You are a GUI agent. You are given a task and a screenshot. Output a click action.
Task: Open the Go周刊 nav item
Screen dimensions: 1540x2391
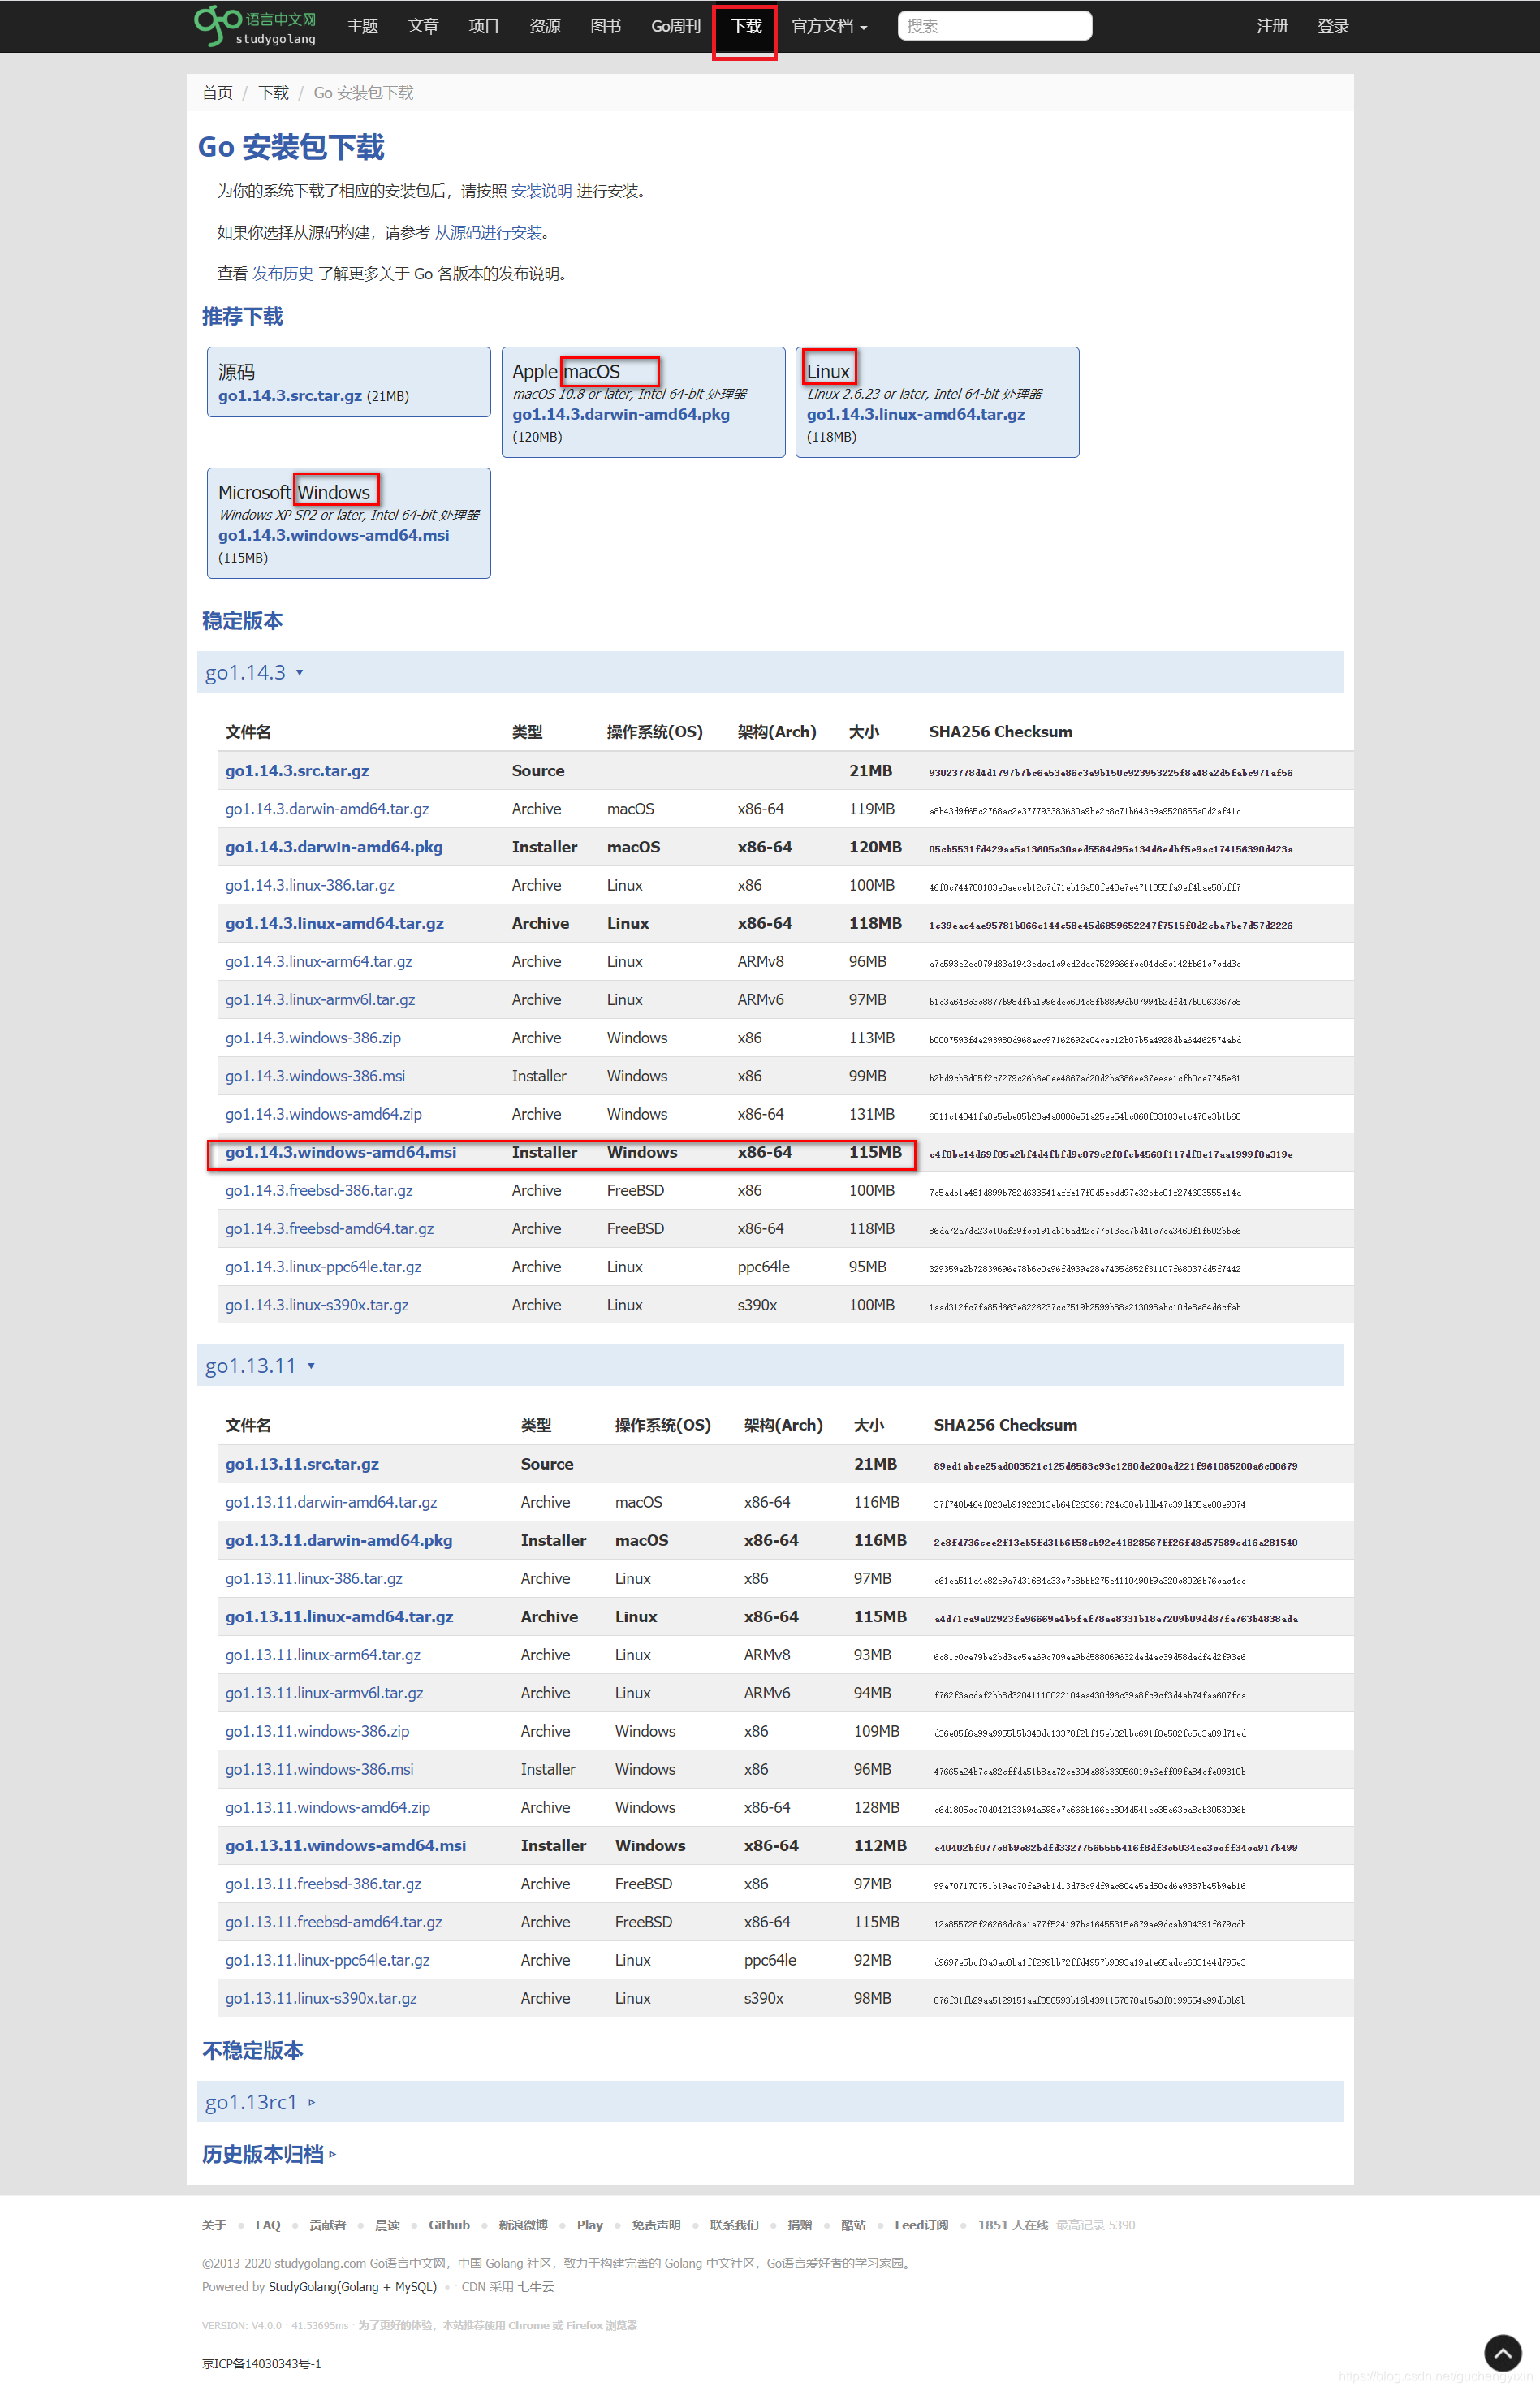675,26
